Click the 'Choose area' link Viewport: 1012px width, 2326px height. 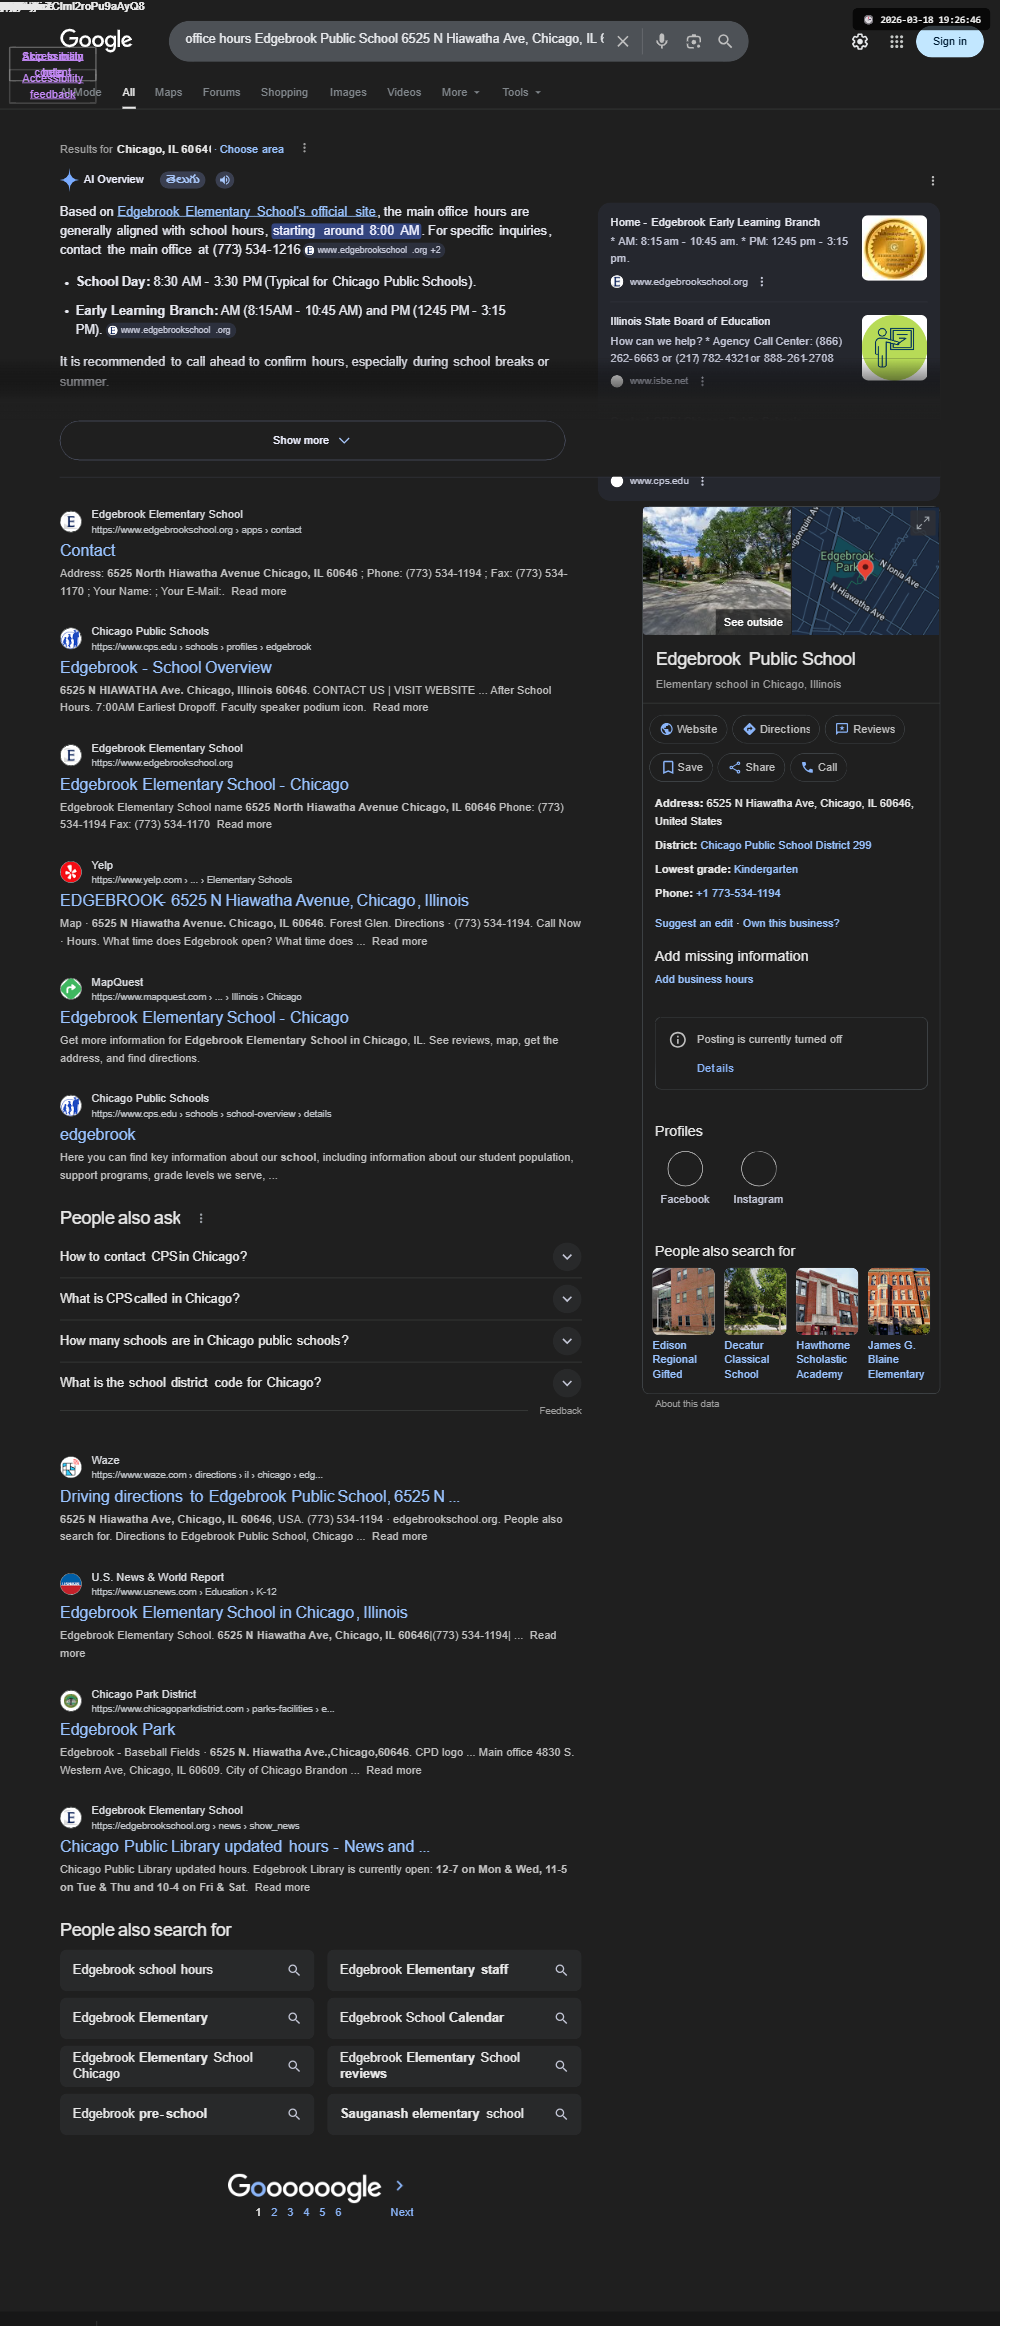251,149
